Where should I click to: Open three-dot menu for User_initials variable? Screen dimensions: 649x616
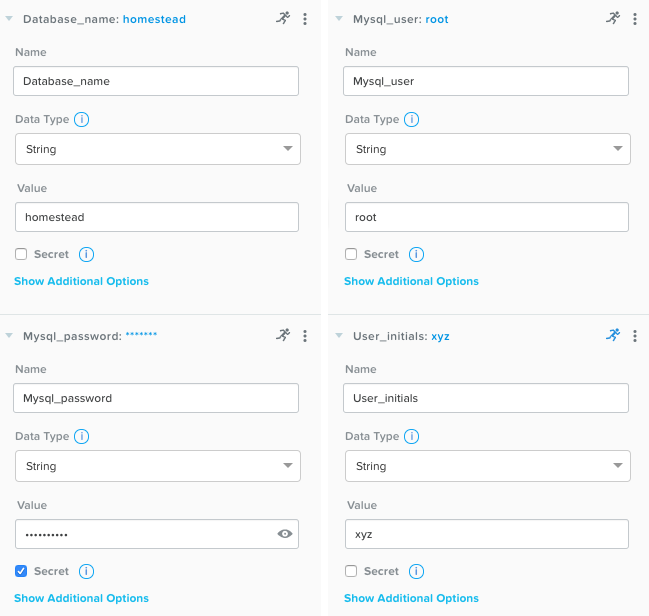point(635,336)
